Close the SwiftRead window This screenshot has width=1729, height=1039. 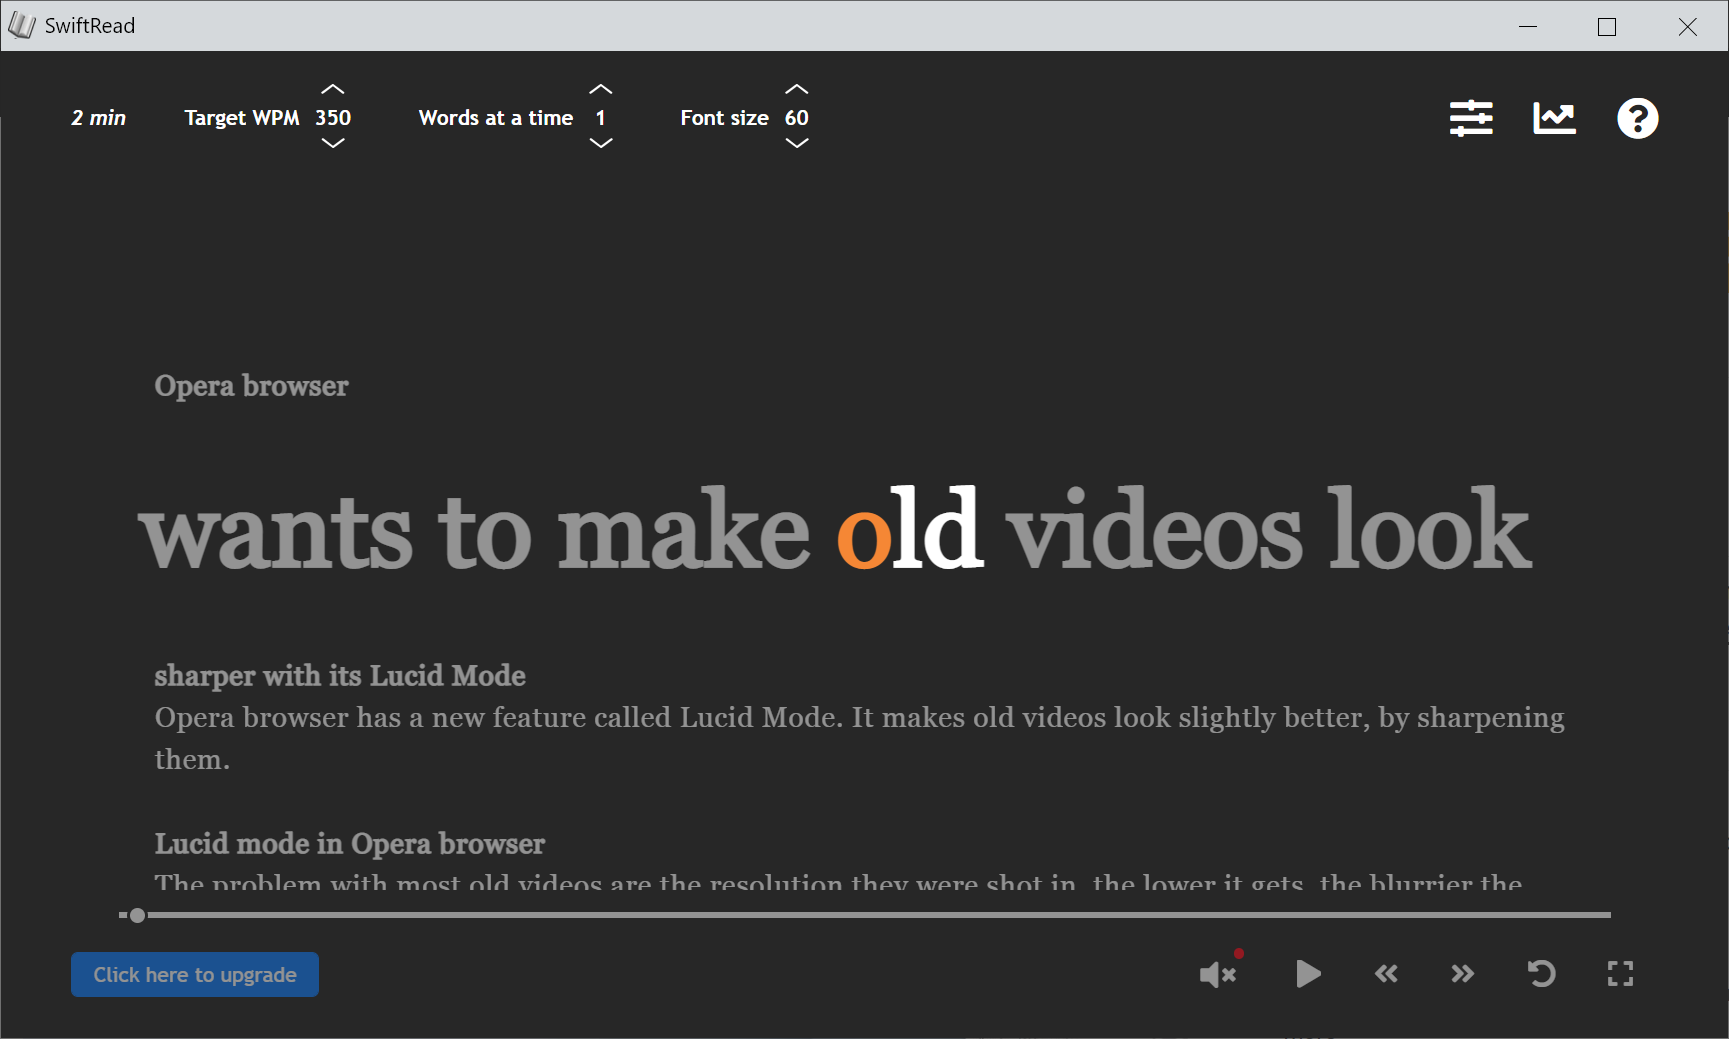click(x=1687, y=26)
